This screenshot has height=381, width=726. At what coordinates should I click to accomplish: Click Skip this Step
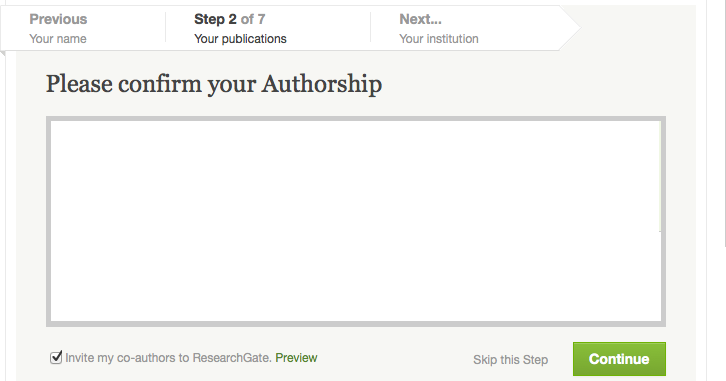510,360
